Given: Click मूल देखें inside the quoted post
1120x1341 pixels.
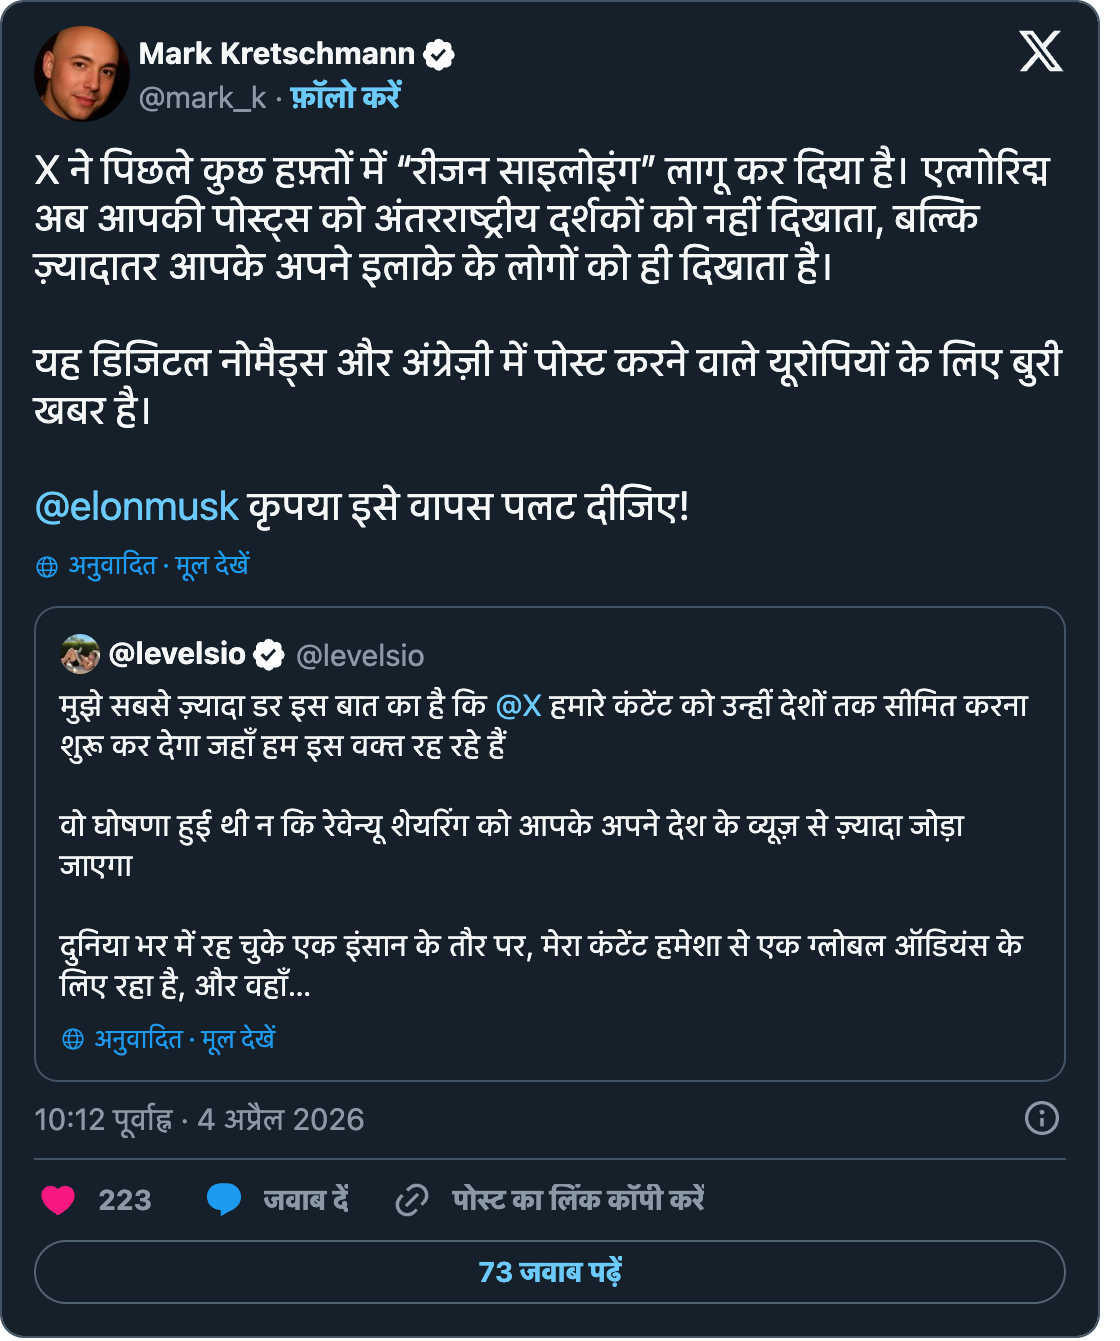Looking at the screenshot, I should [x=238, y=1039].
